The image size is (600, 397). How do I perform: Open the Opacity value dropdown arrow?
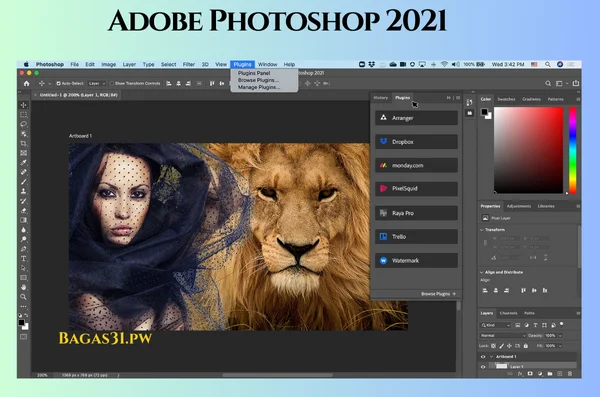tap(560, 335)
